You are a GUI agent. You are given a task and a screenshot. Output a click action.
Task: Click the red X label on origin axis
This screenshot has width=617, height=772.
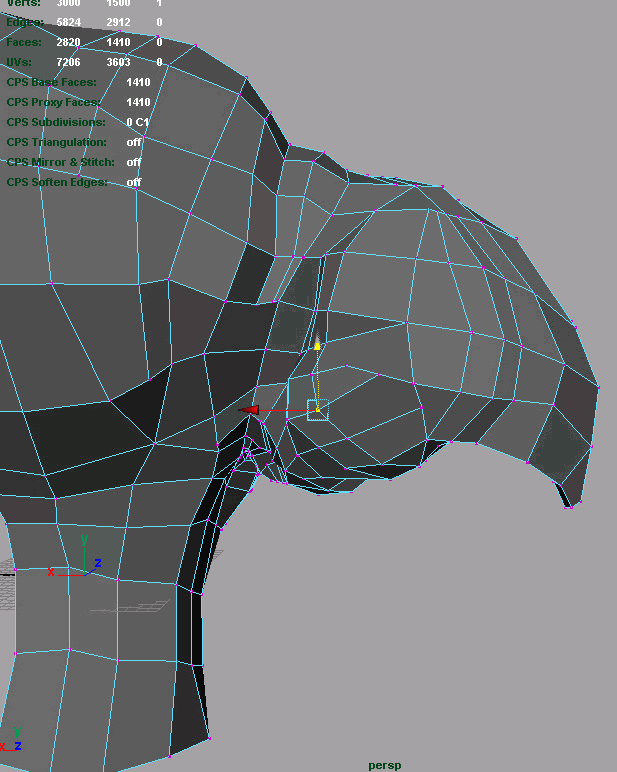[x=51, y=572]
